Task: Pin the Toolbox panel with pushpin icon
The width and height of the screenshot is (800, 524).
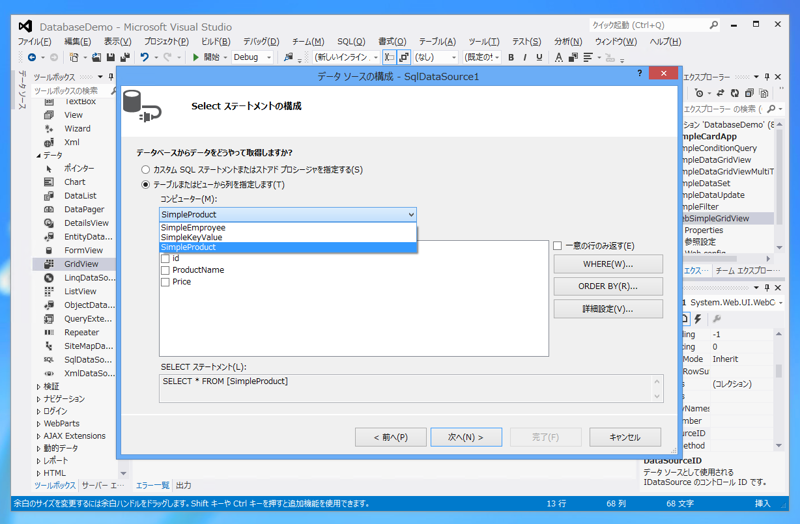Action: point(111,77)
